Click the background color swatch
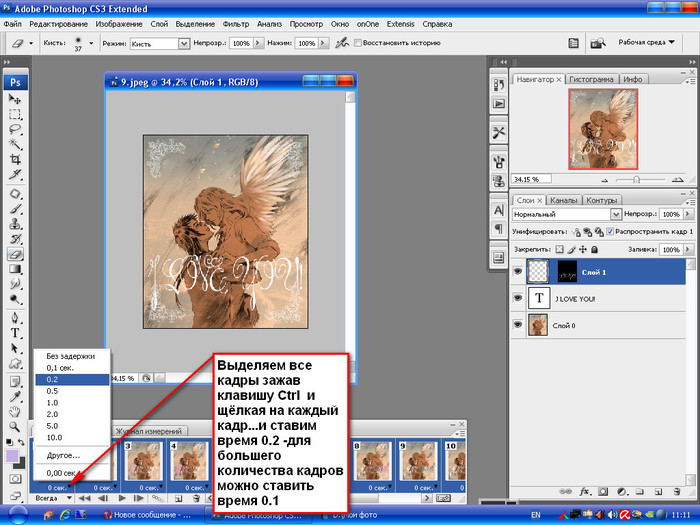 tap(21, 464)
